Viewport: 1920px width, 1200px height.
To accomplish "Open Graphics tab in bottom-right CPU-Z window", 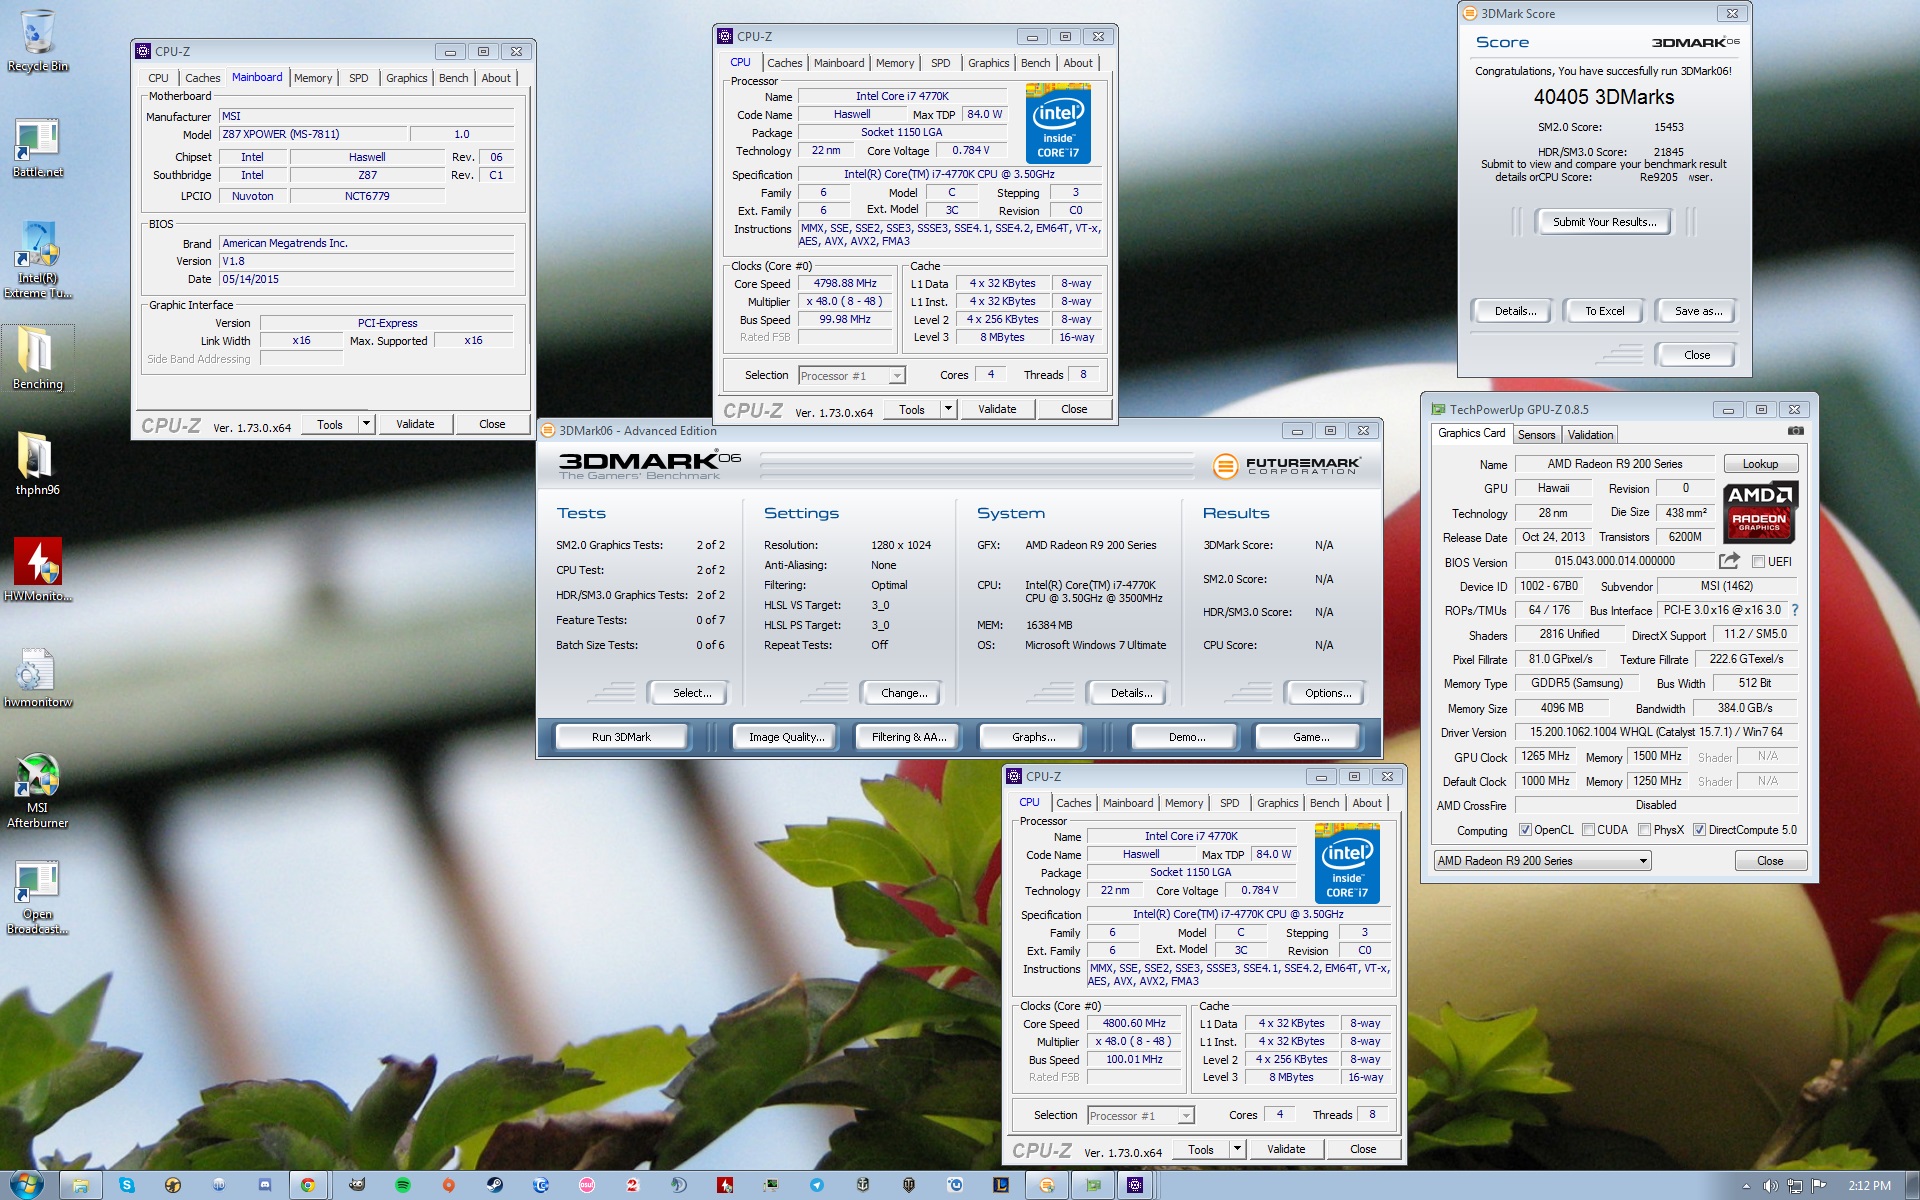I will pos(1277,803).
